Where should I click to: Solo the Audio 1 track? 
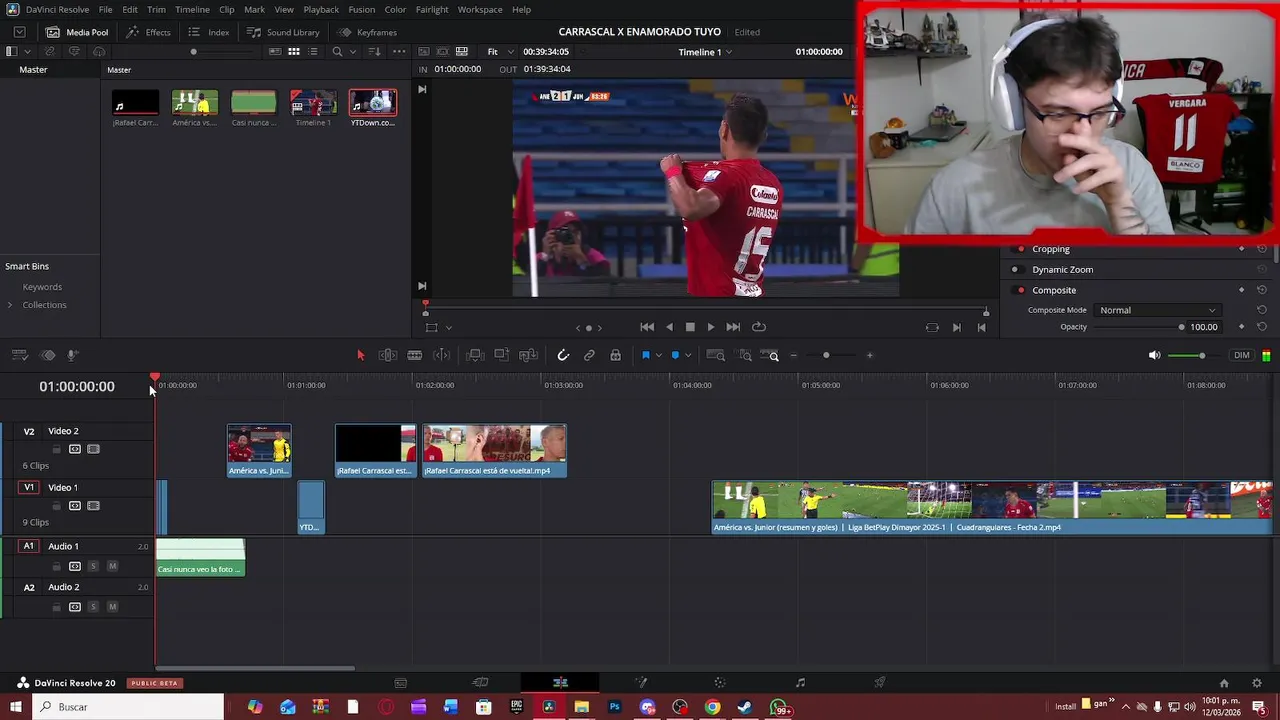[93, 566]
